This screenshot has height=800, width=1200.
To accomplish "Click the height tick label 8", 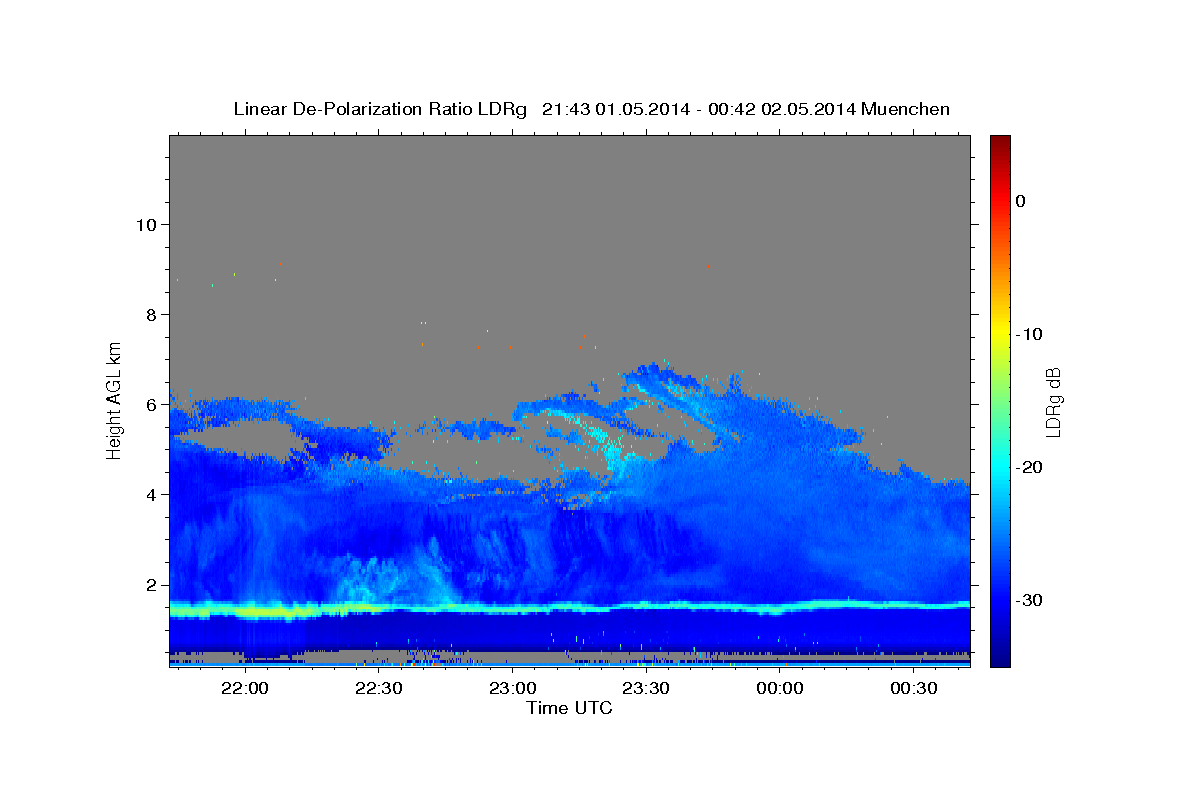I will (x=149, y=314).
